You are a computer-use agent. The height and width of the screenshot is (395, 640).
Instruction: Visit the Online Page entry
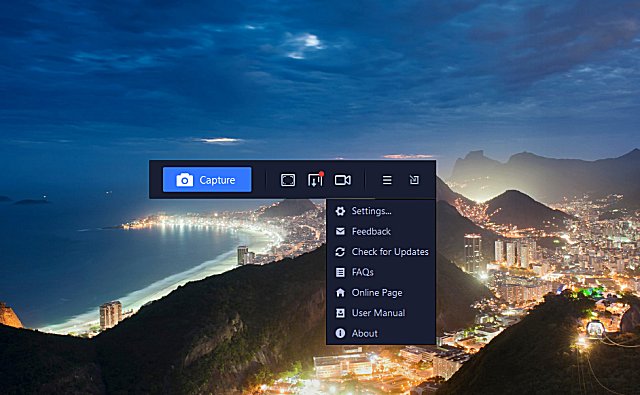377,293
